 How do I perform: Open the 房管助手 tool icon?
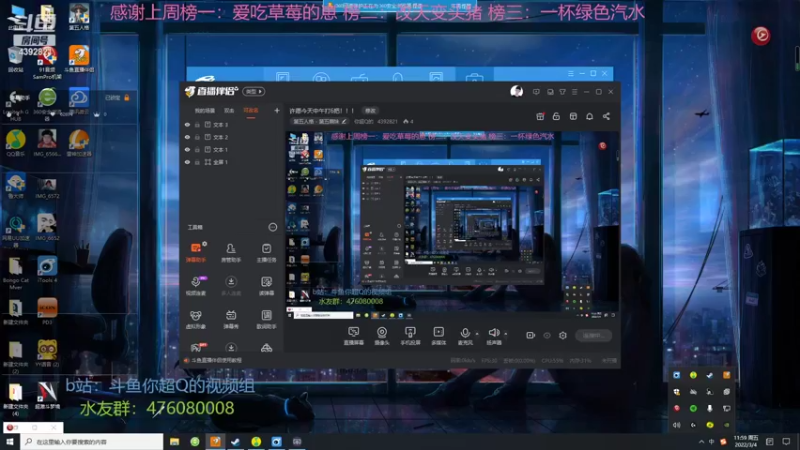click(231, 252)
